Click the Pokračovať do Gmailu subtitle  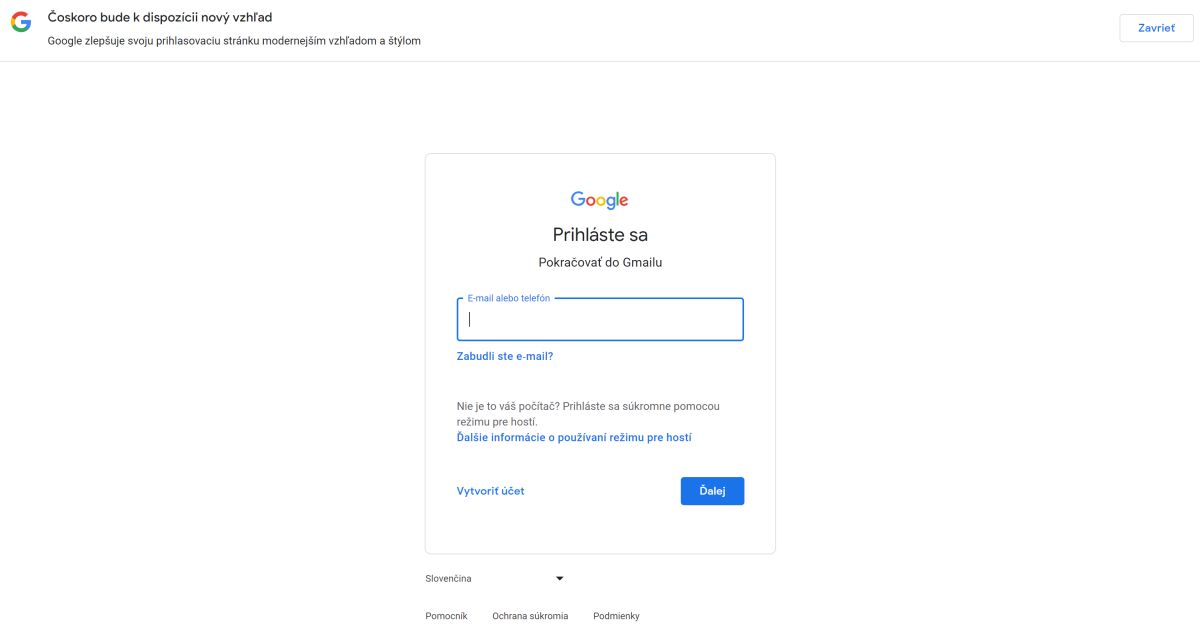600,262
